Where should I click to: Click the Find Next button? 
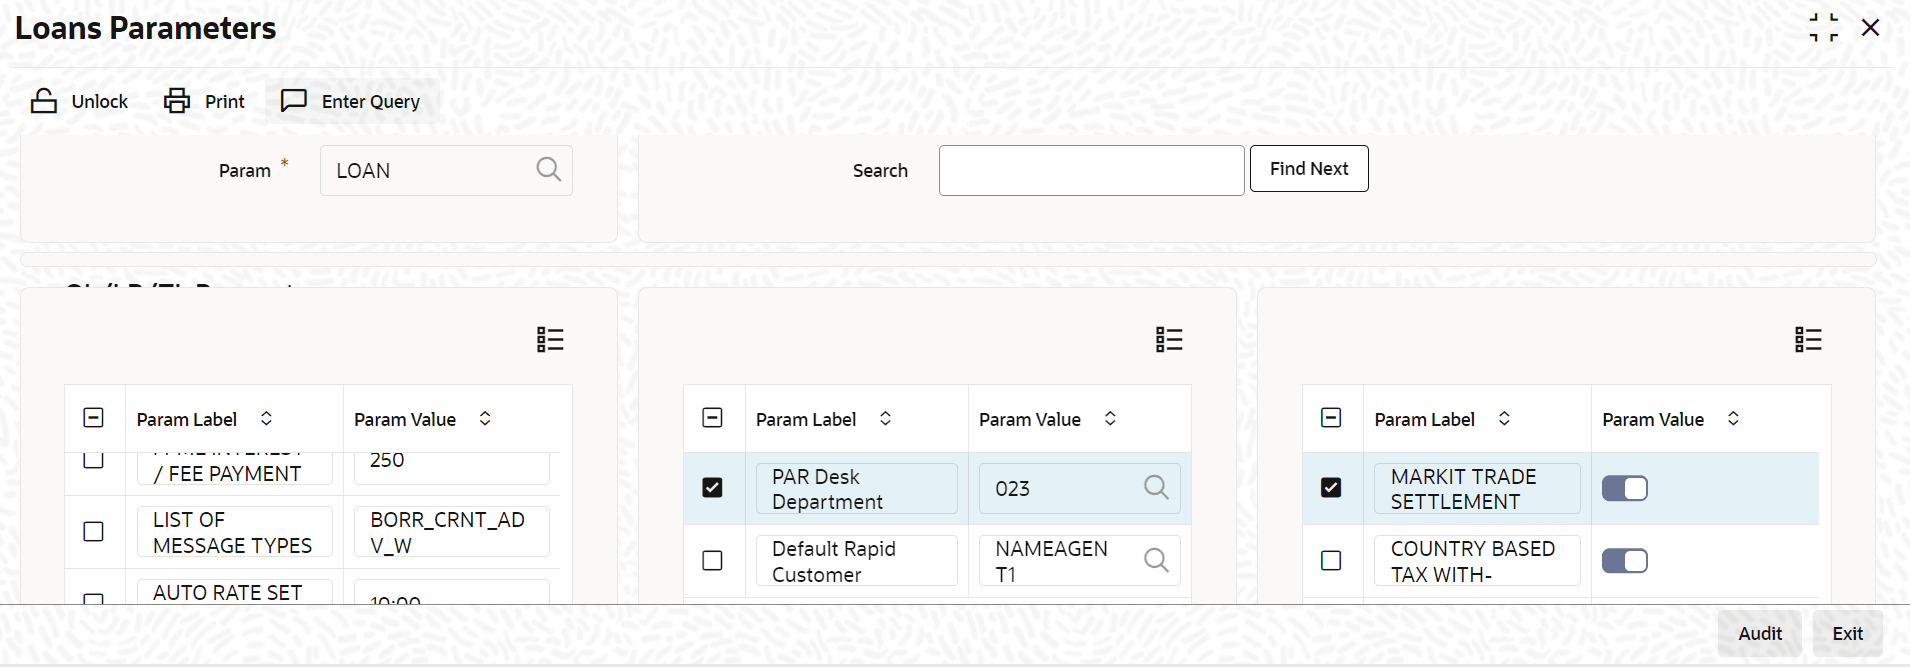tap(1309, 169)
